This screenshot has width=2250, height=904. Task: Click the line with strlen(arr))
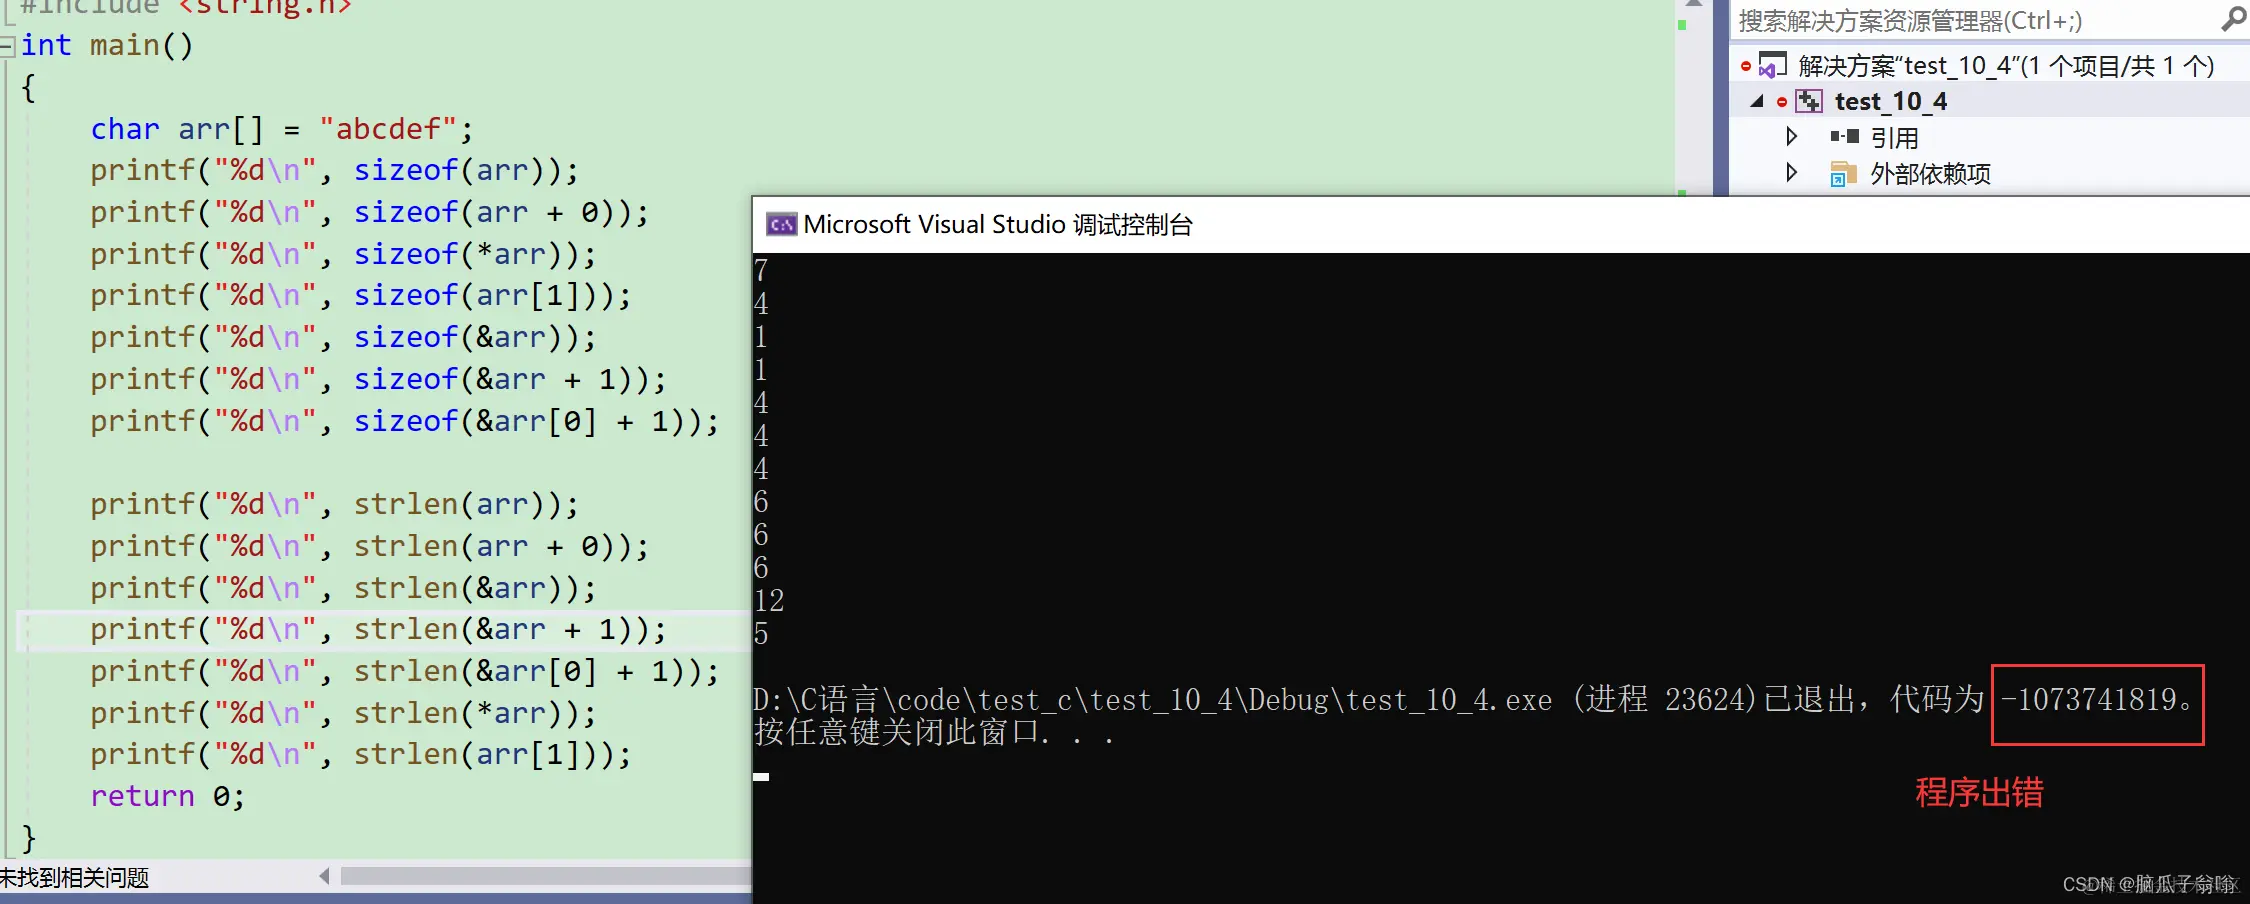(334, 505)
